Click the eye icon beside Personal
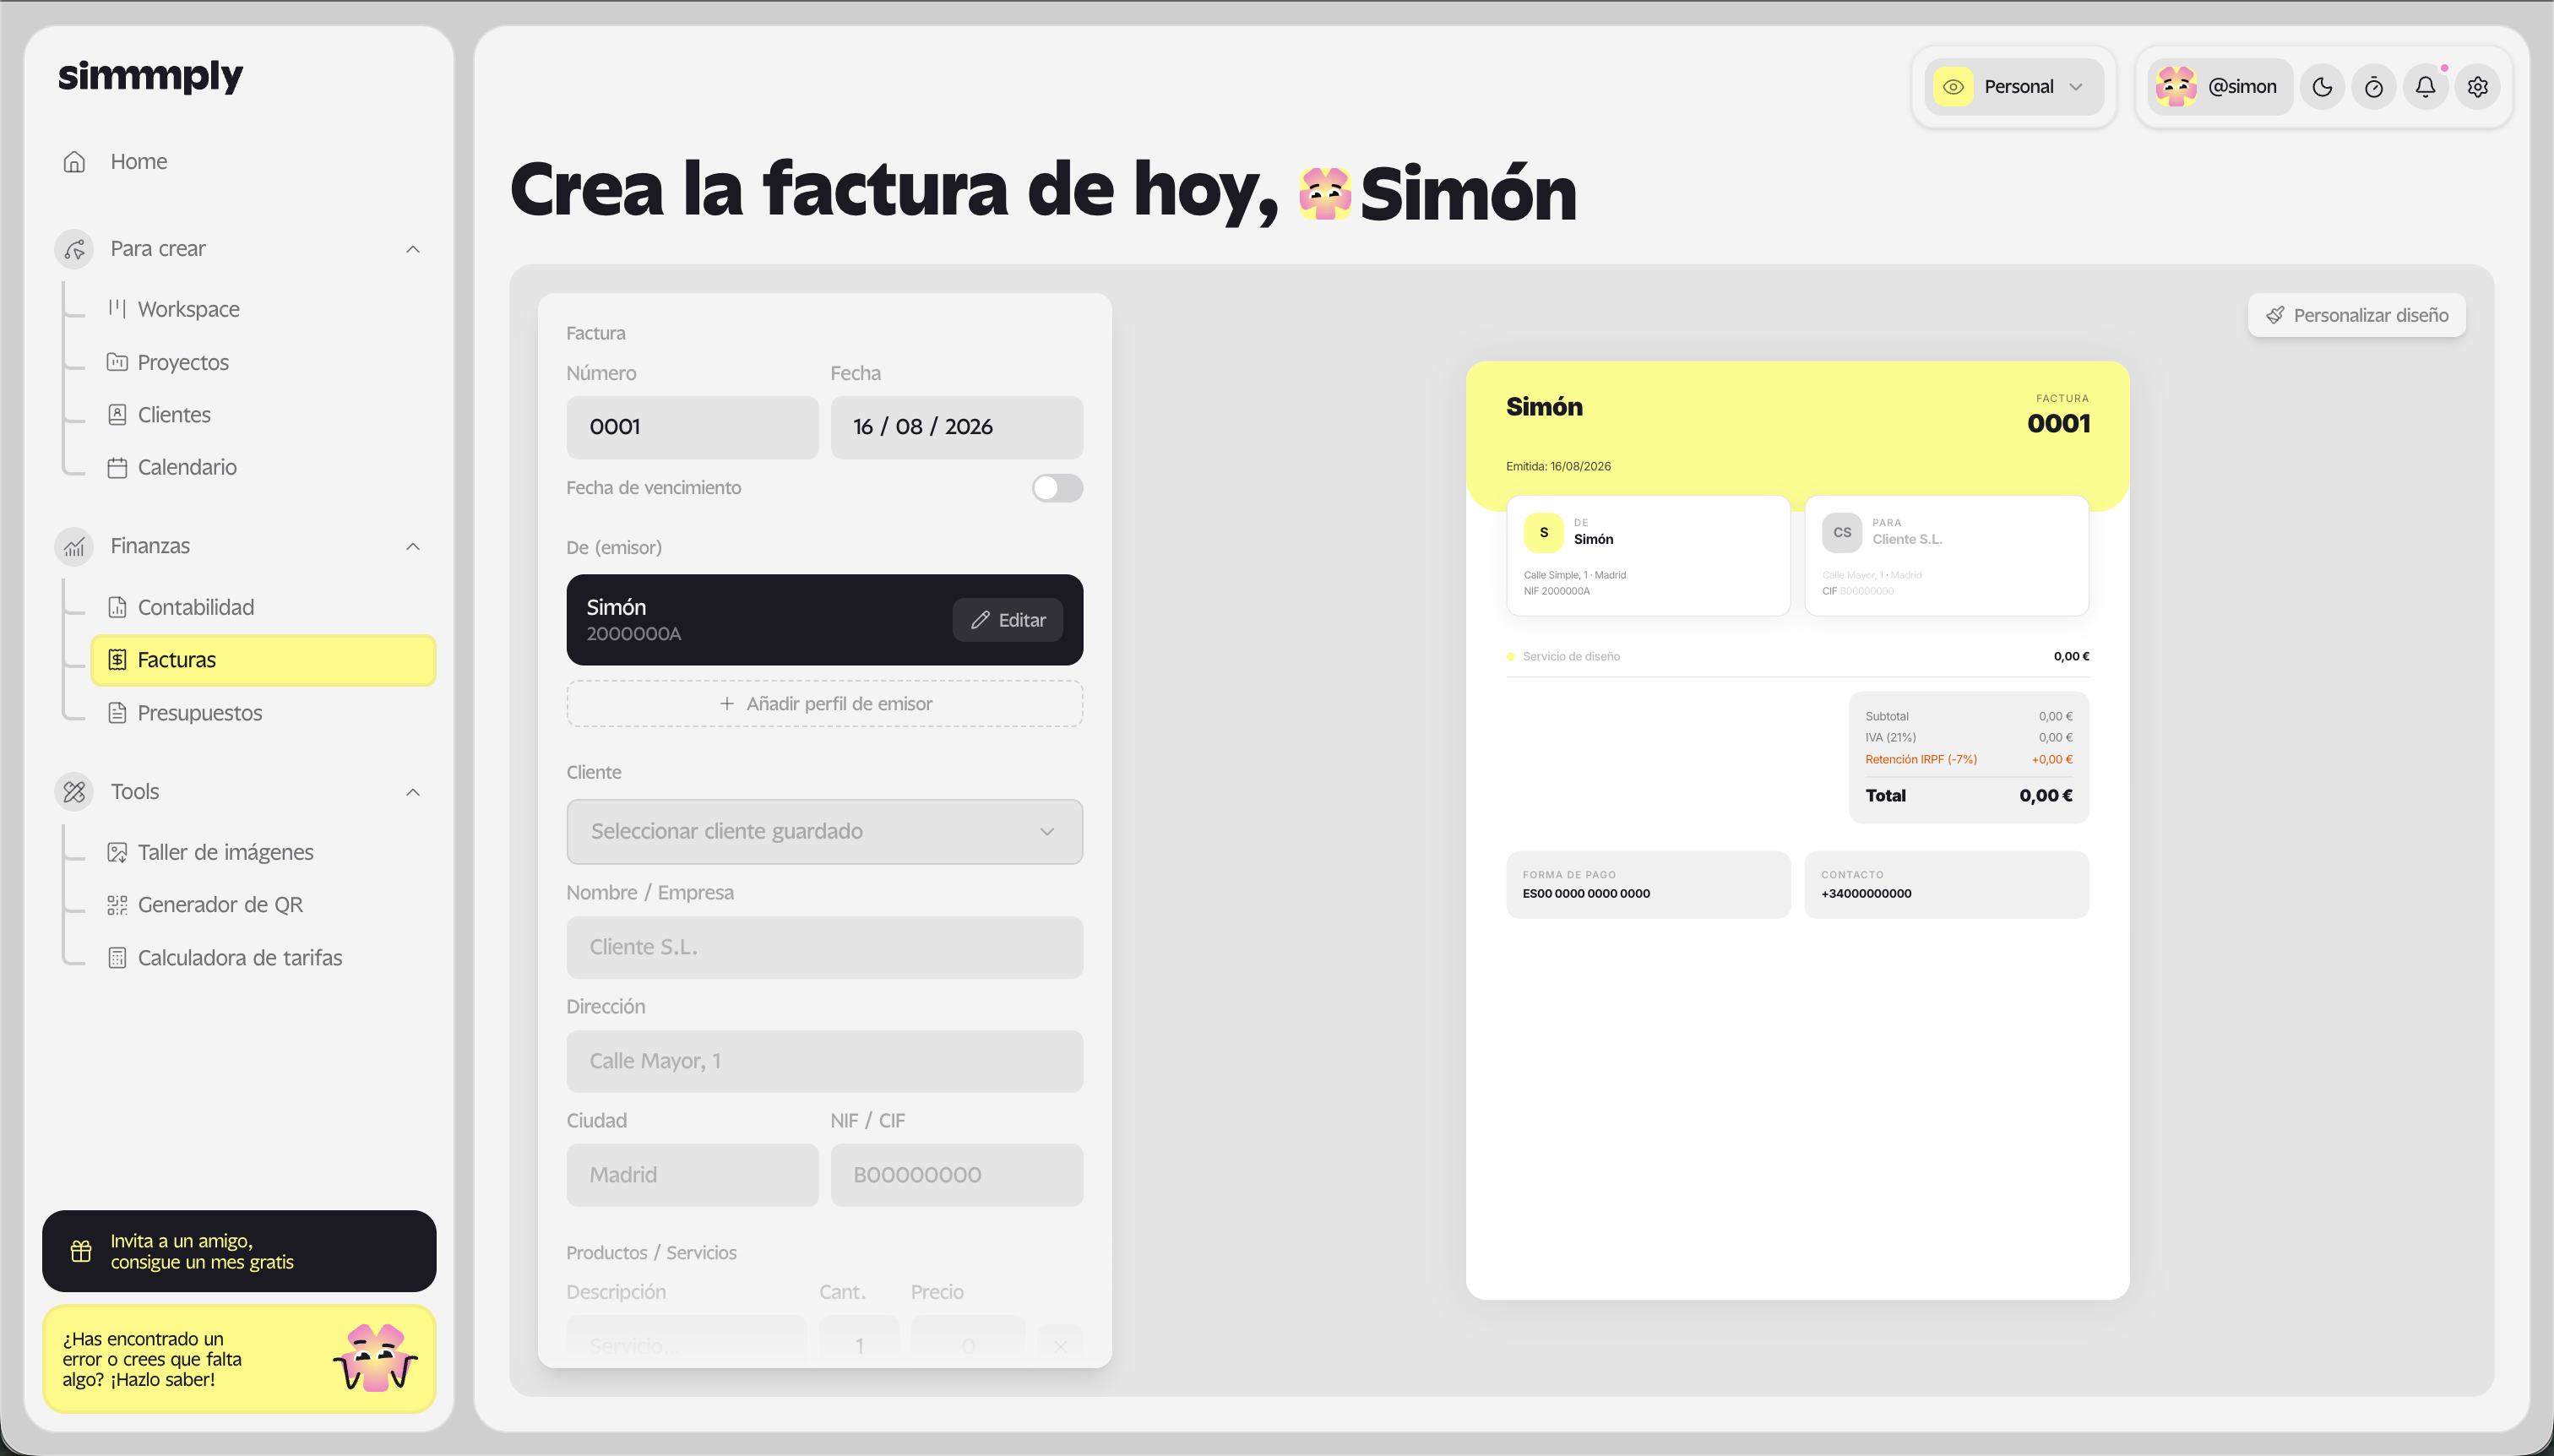 (1953, 87)
